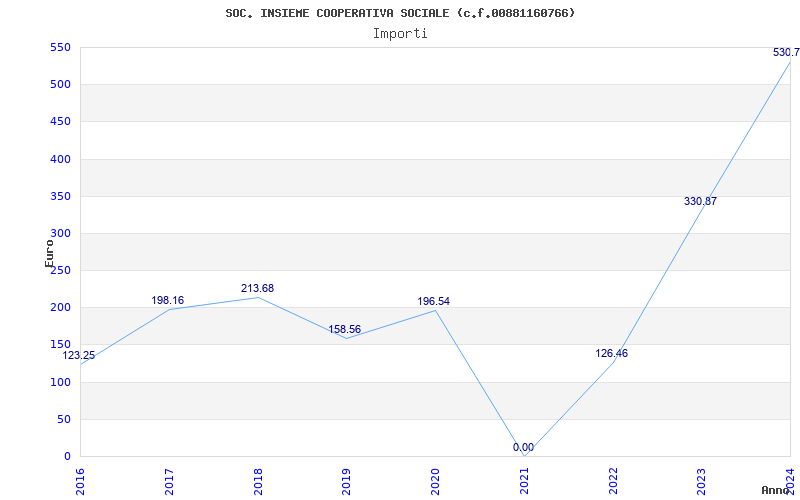
Task: Click the 50 y-axis tick label
Action: (63, 419)
